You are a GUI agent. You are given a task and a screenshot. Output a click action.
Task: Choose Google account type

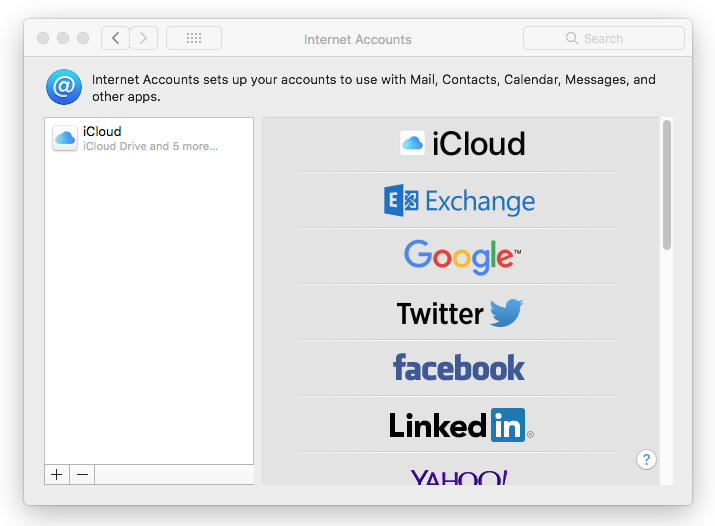(461, 257)
